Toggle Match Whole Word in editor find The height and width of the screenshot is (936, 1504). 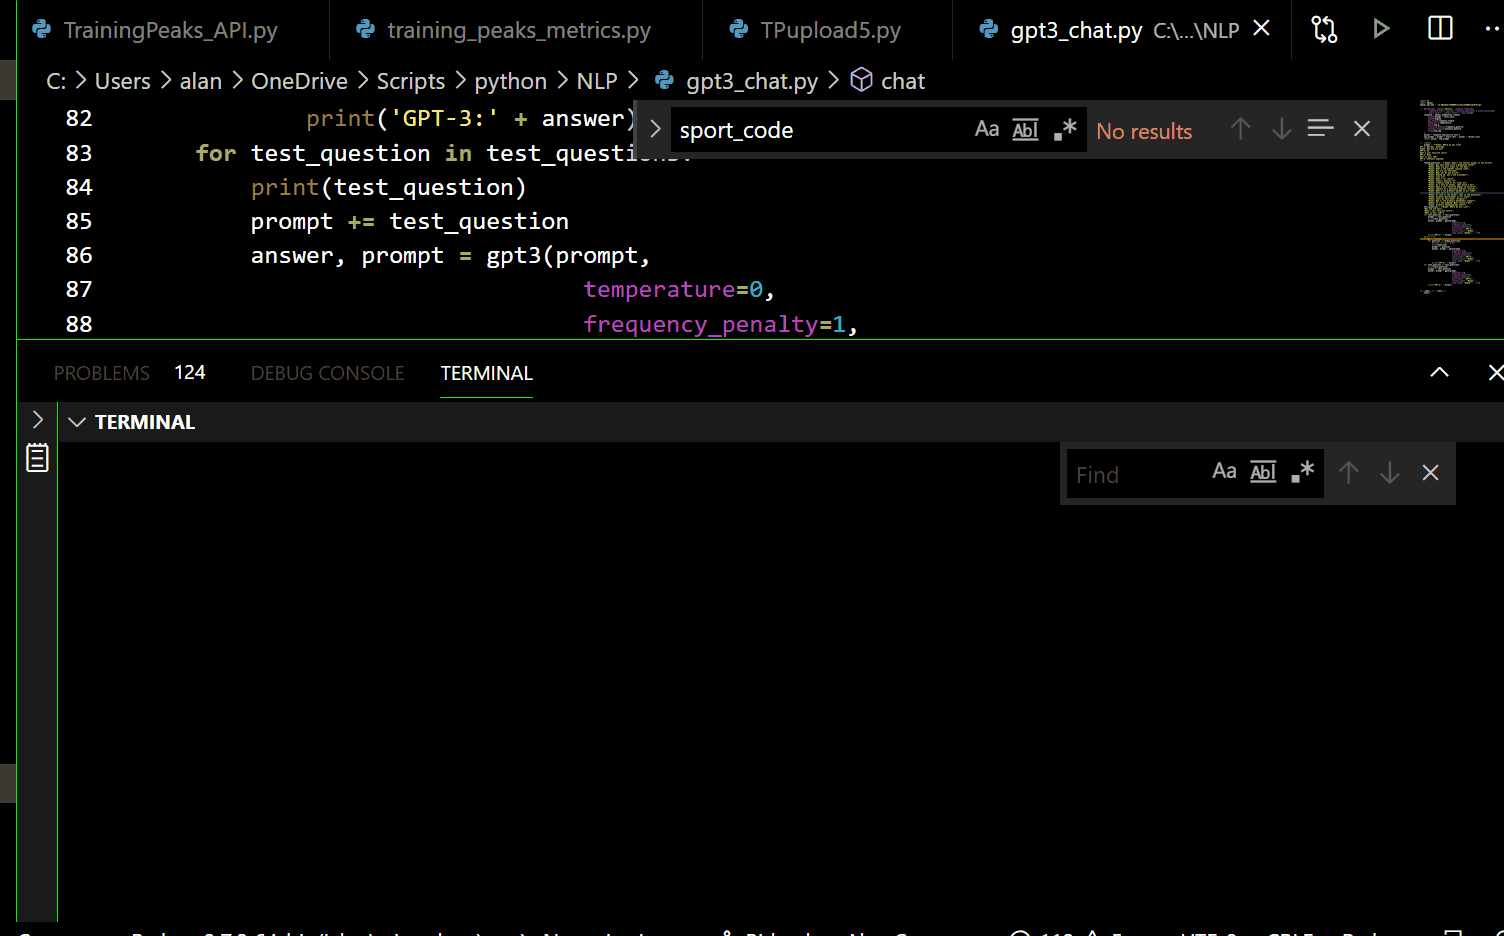pyautogui.click(x=1025, y=129)
